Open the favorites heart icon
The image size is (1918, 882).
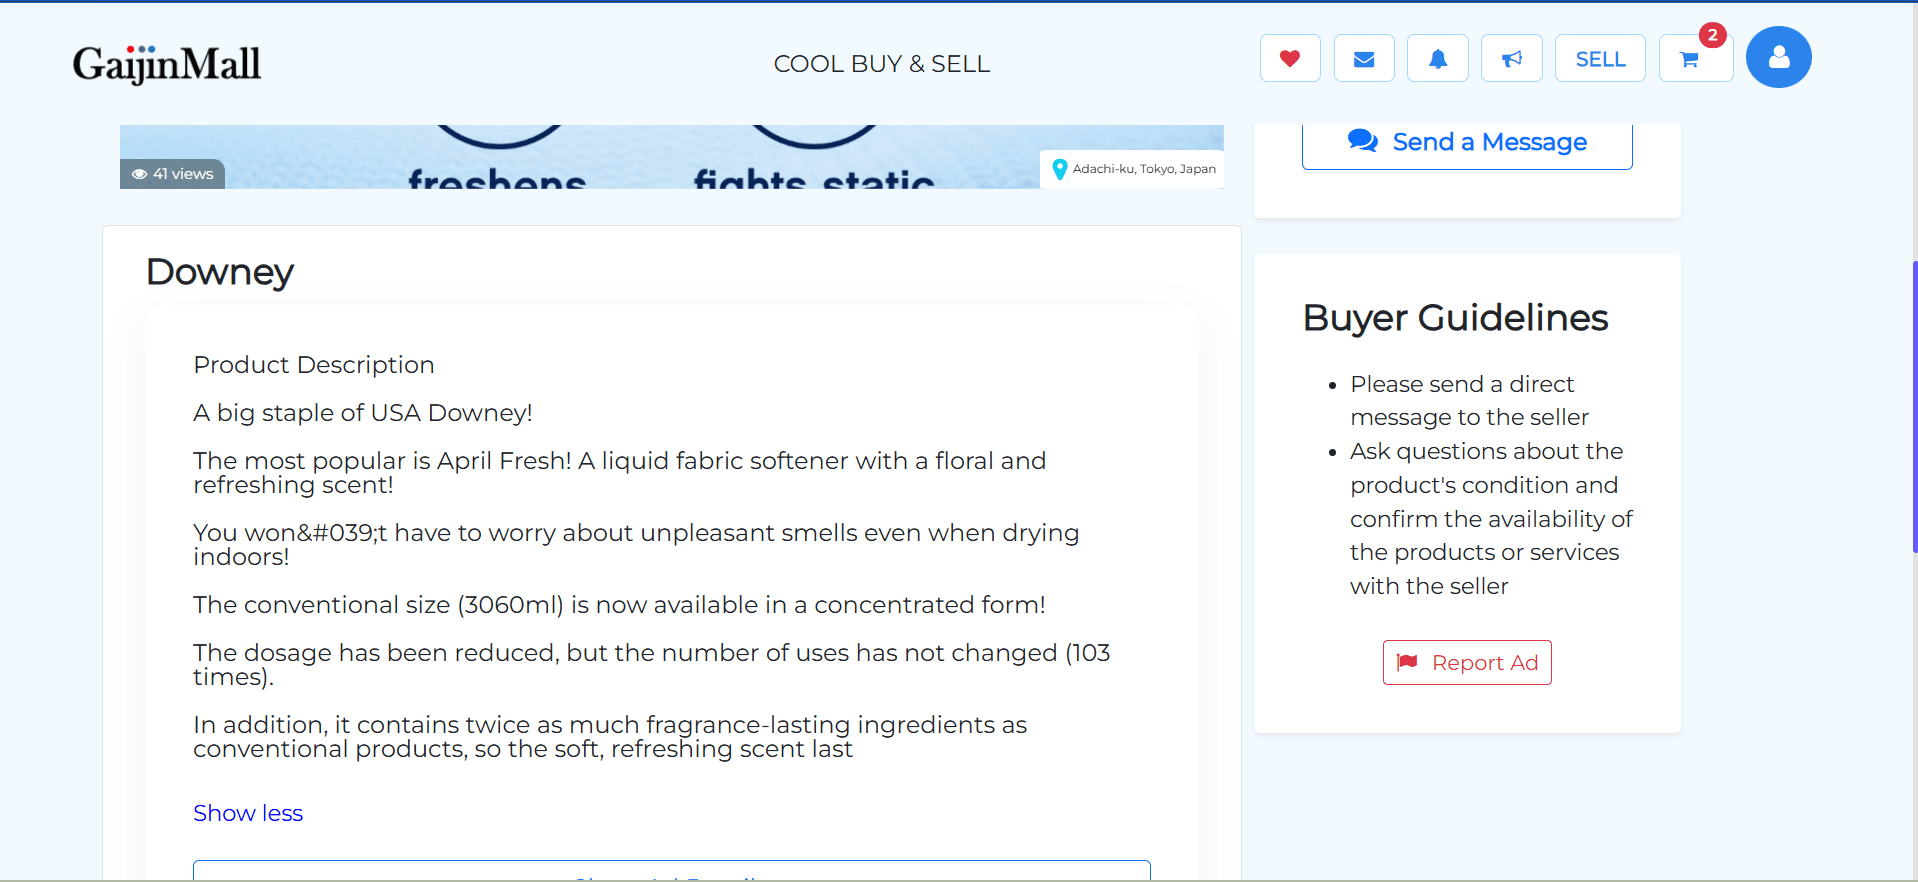(1290, 59)
